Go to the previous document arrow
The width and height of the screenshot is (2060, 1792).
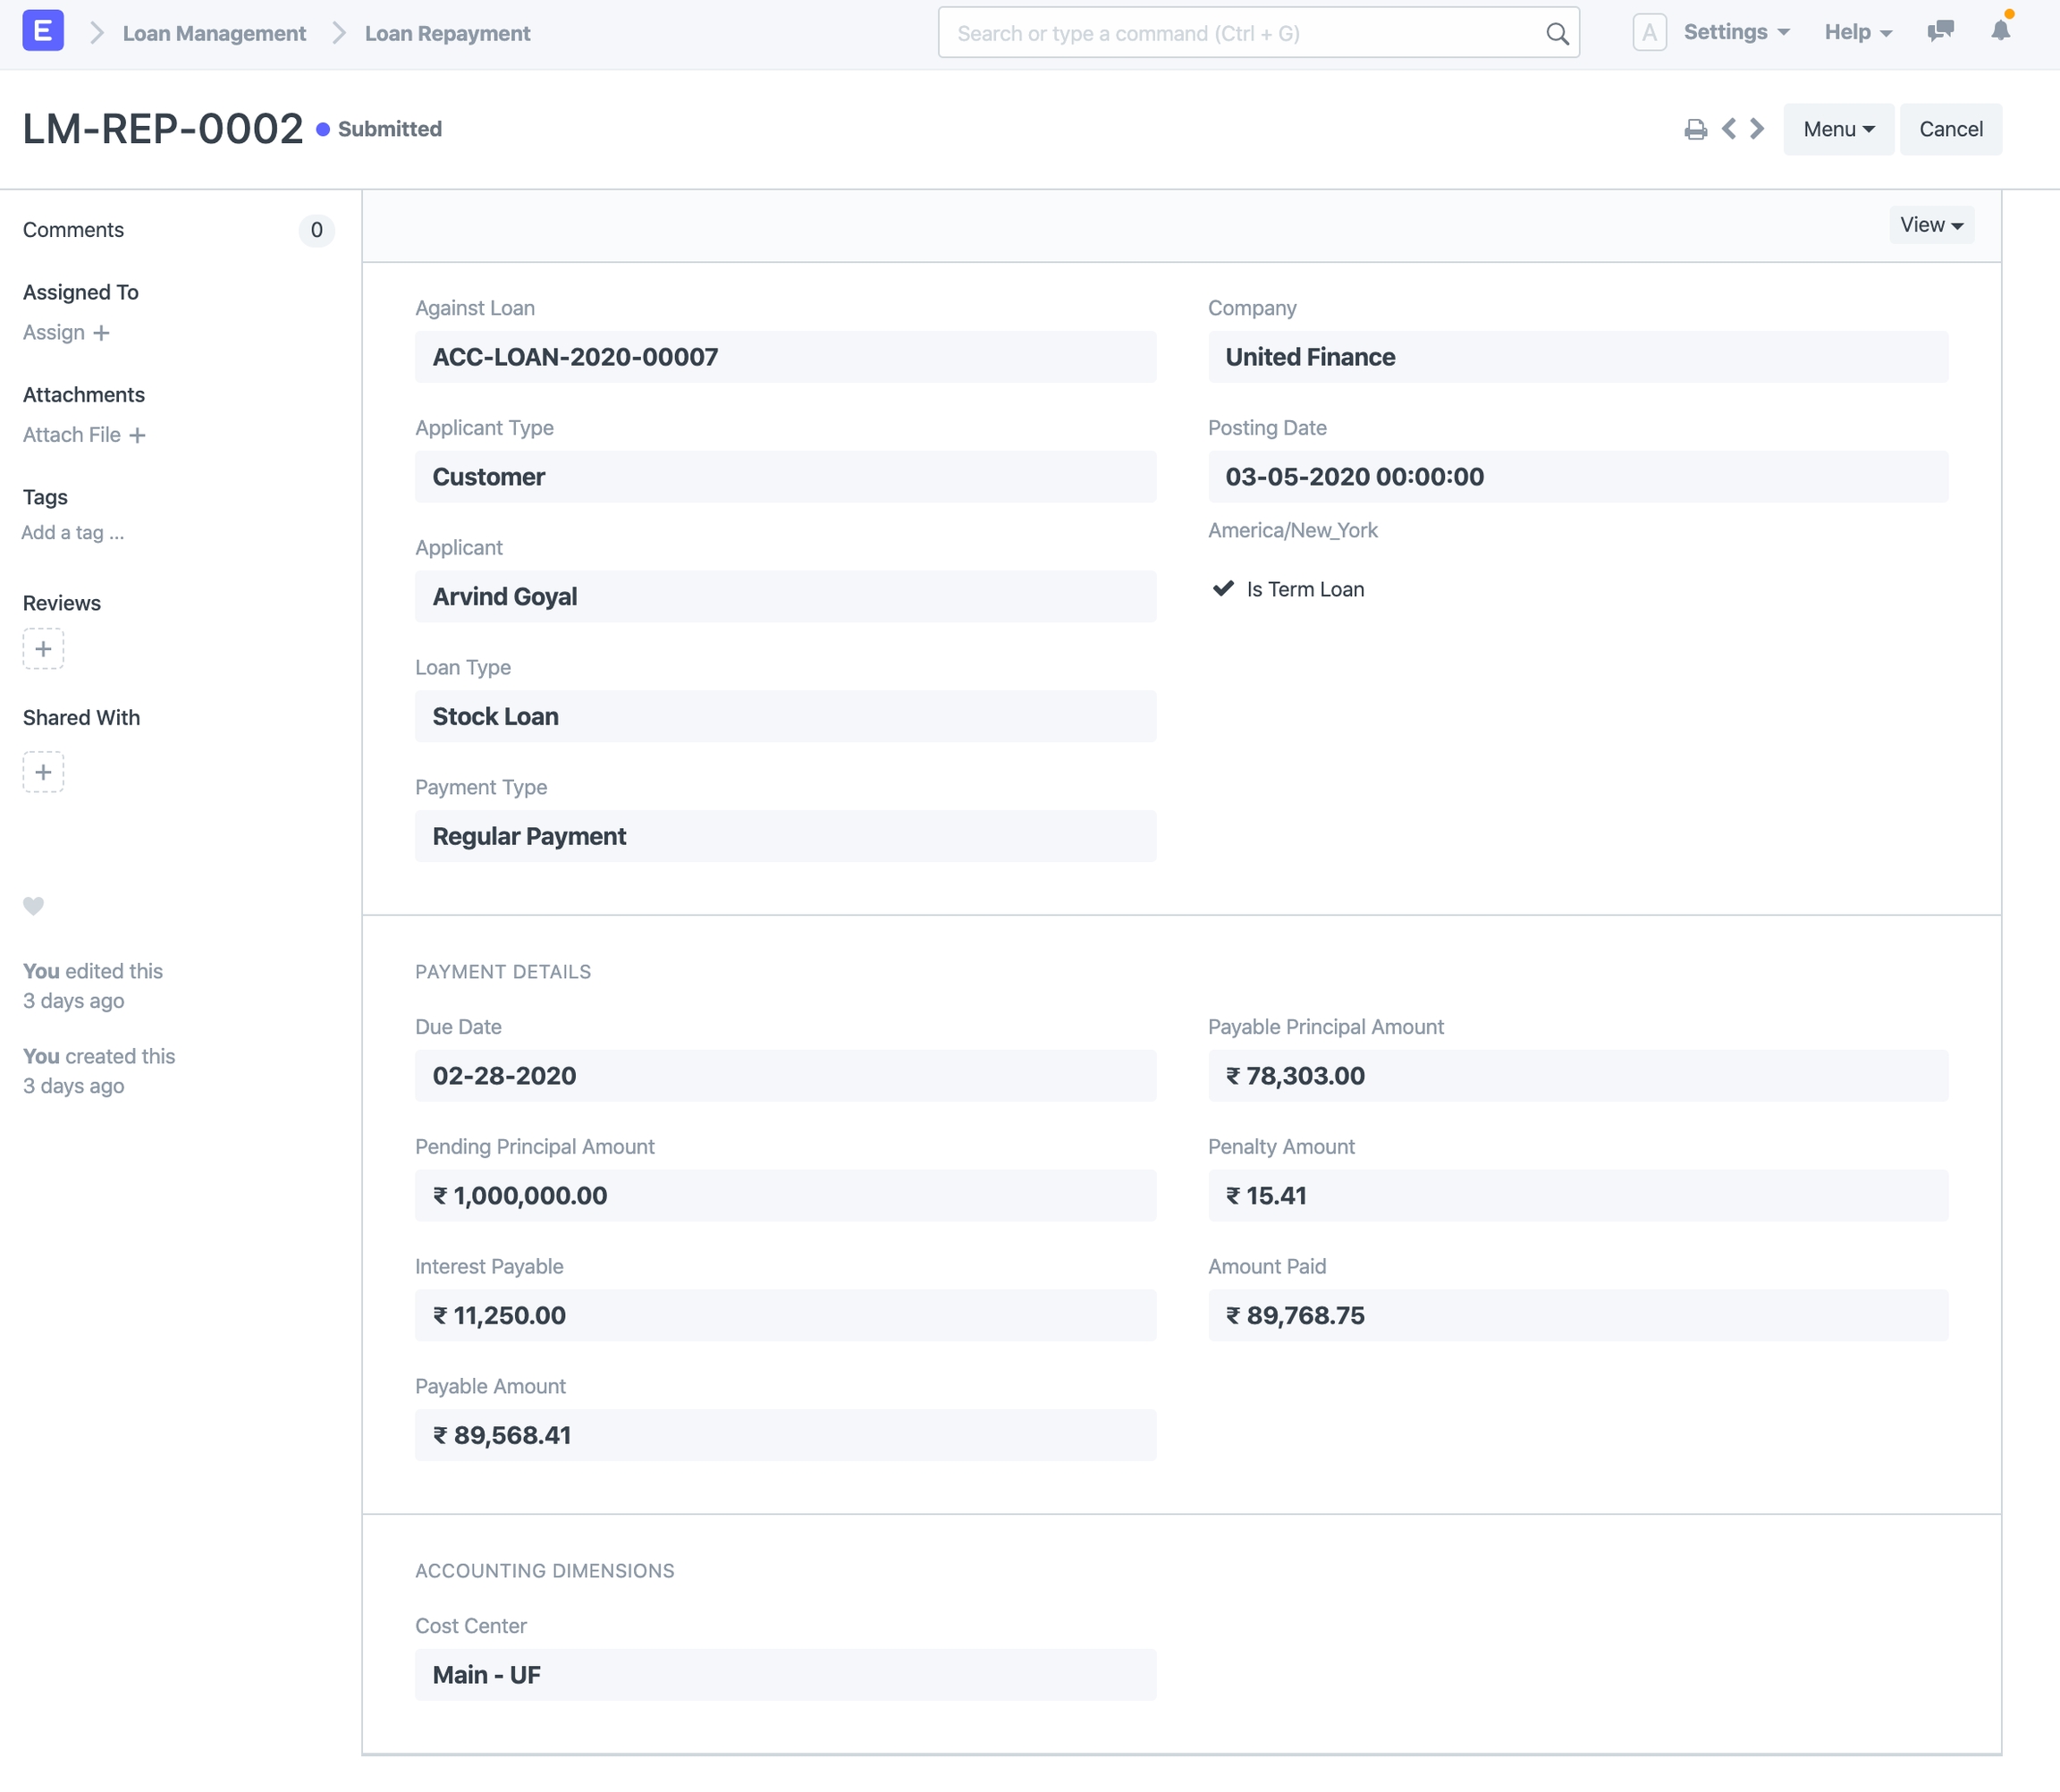click(1728, 129)
